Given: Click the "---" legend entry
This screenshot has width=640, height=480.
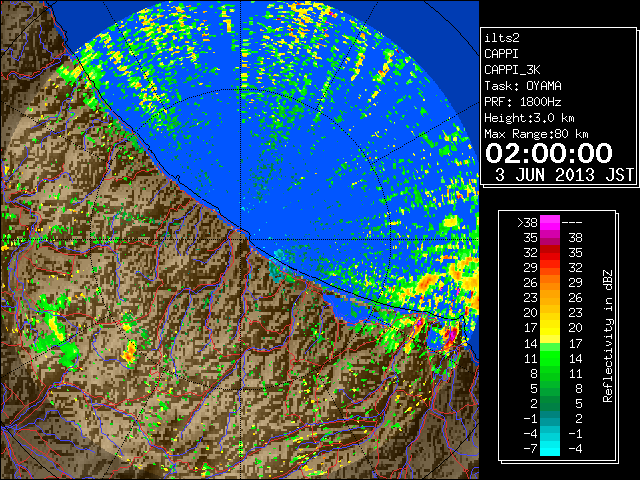Looking at the screenshot, I should 572,222.
